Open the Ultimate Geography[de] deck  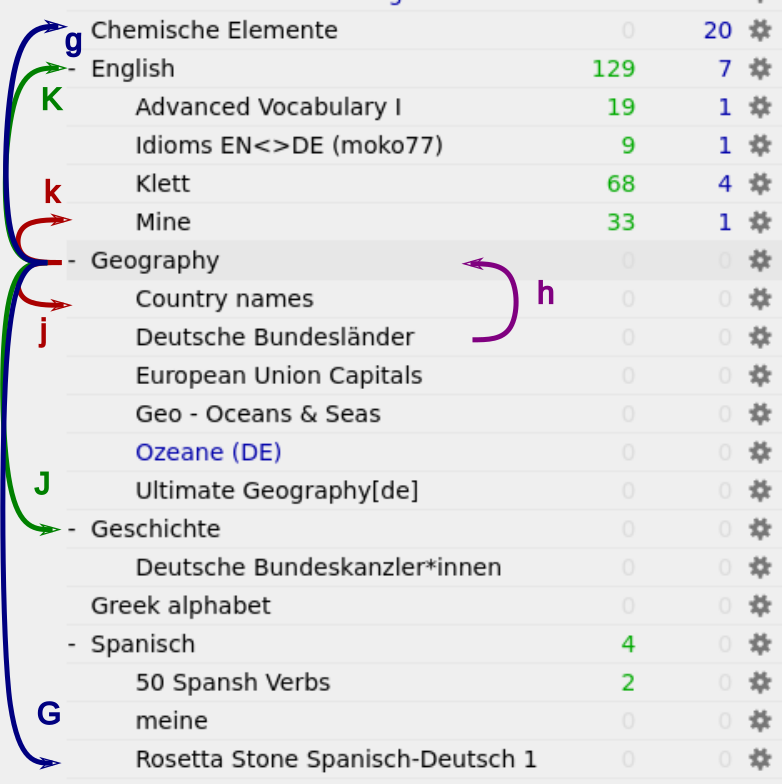click(x=276, y=491)
